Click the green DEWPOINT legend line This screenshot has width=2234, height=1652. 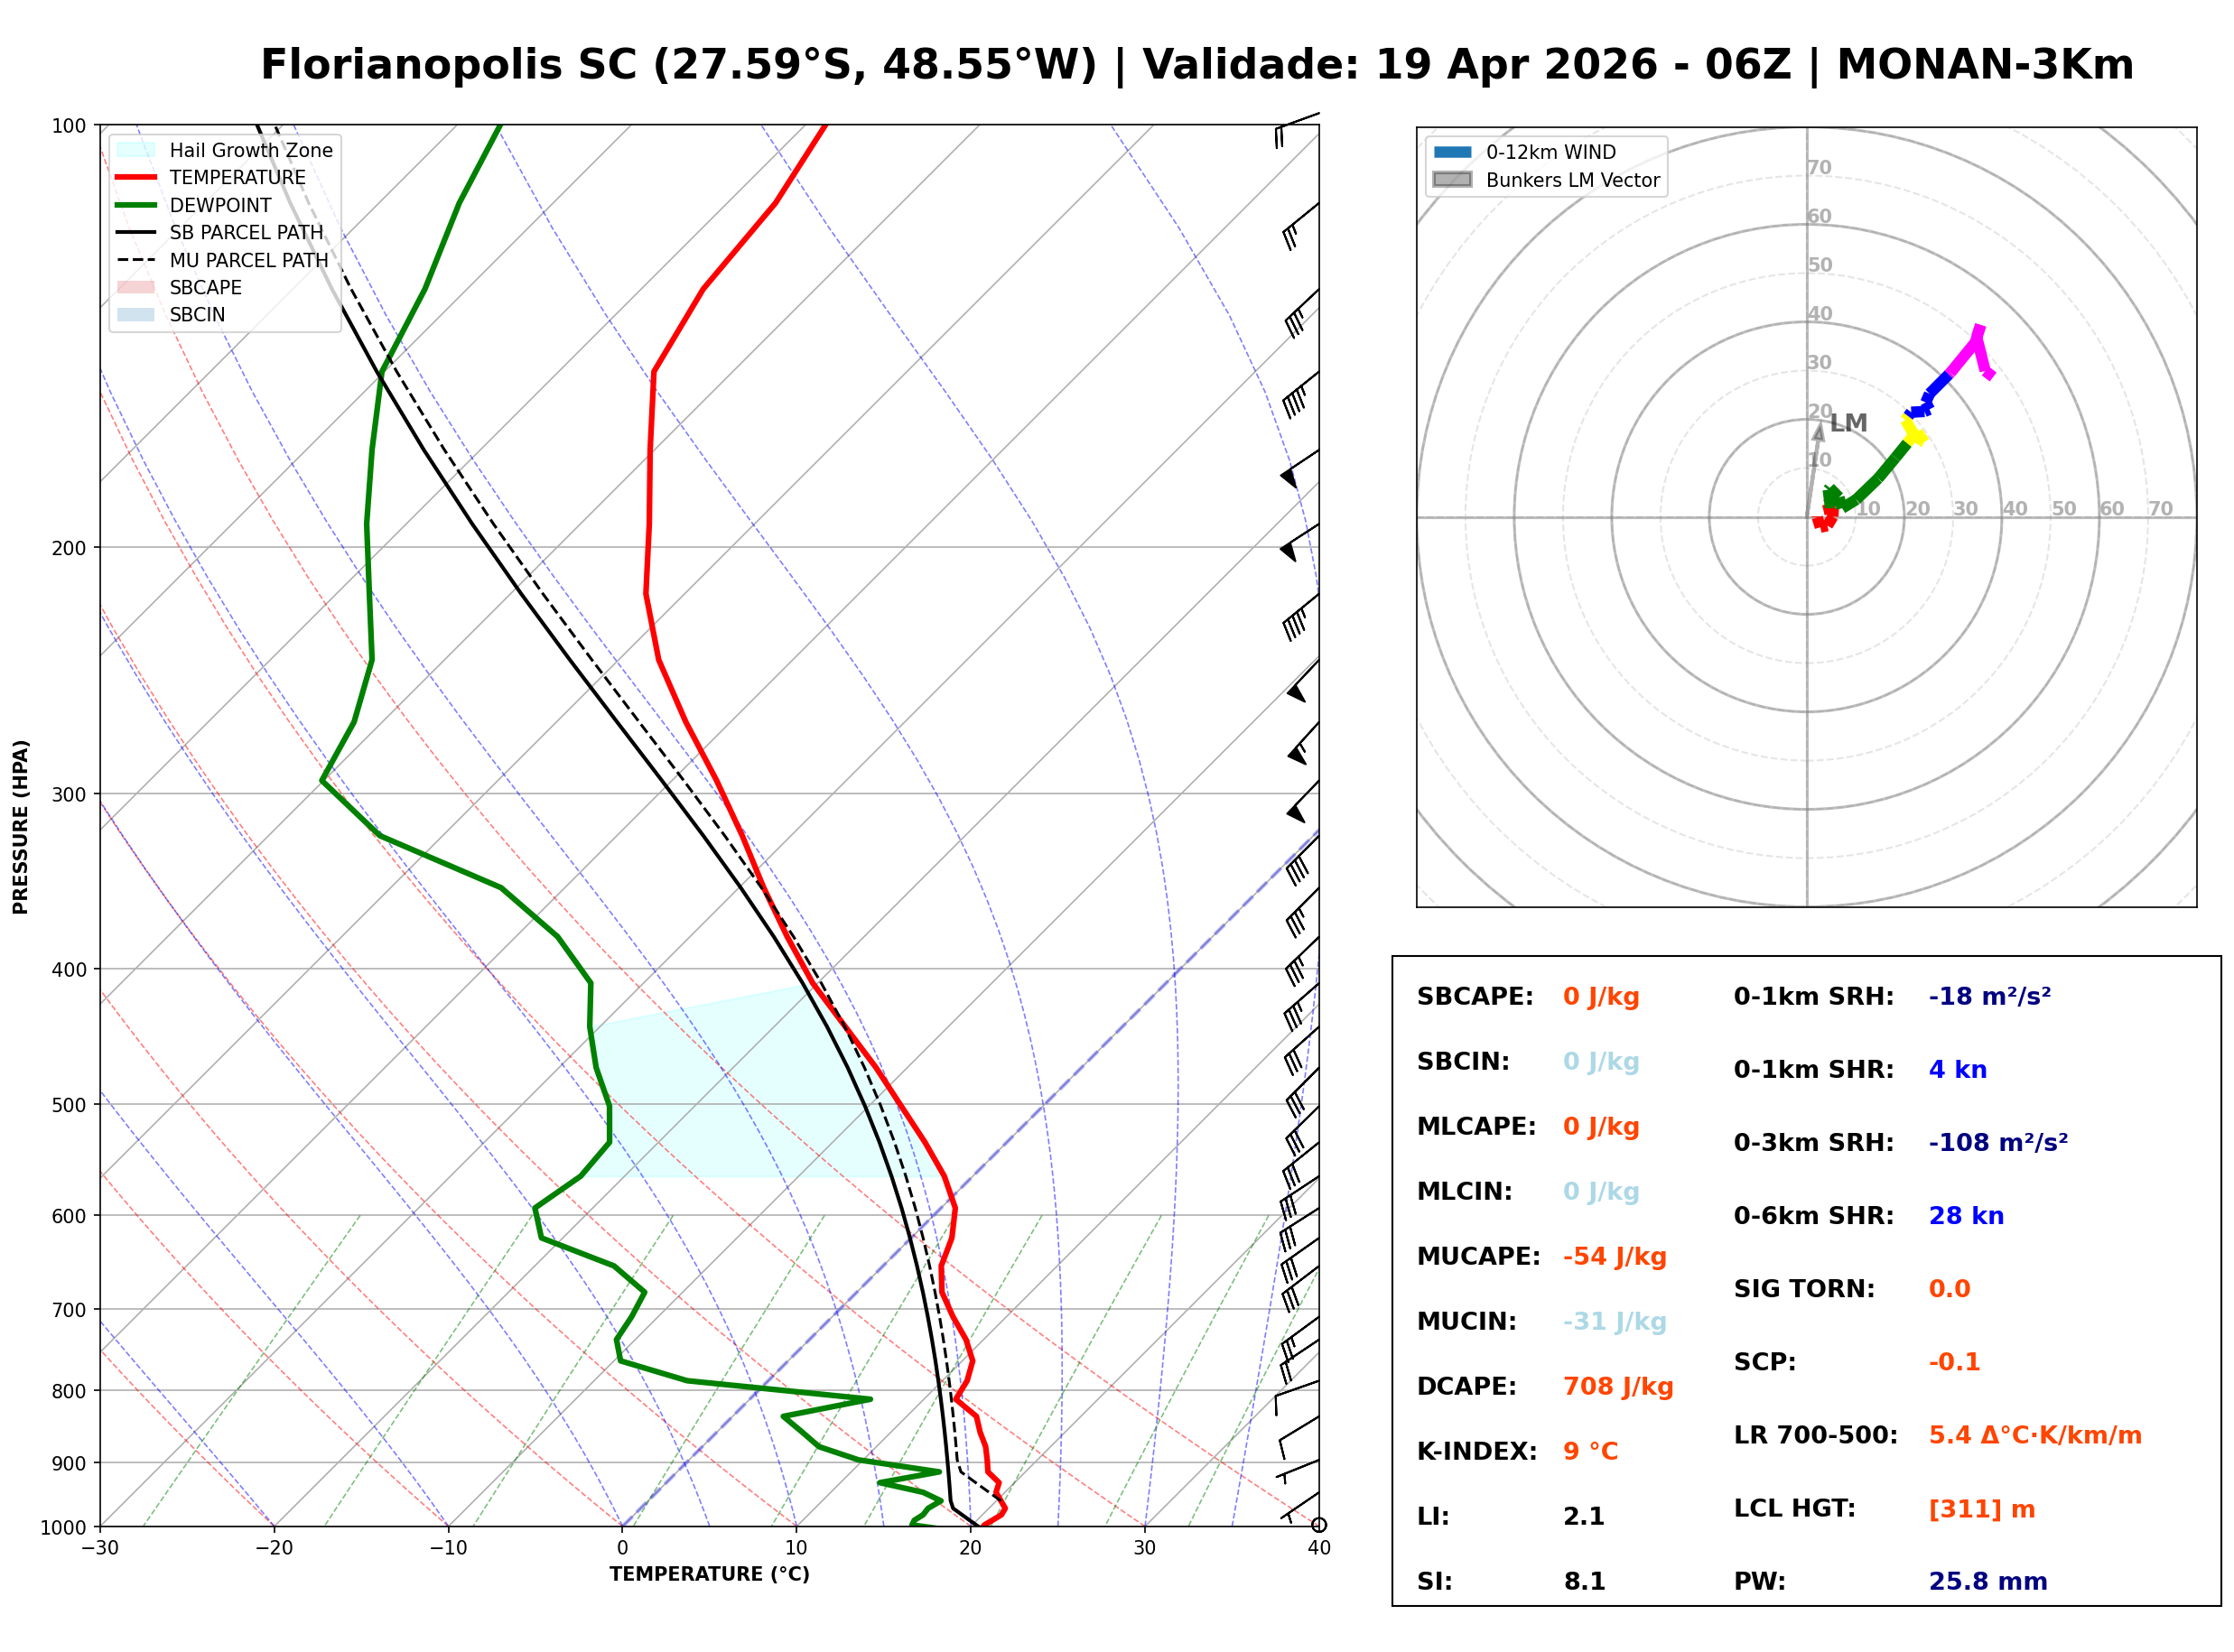click(136, 205)
